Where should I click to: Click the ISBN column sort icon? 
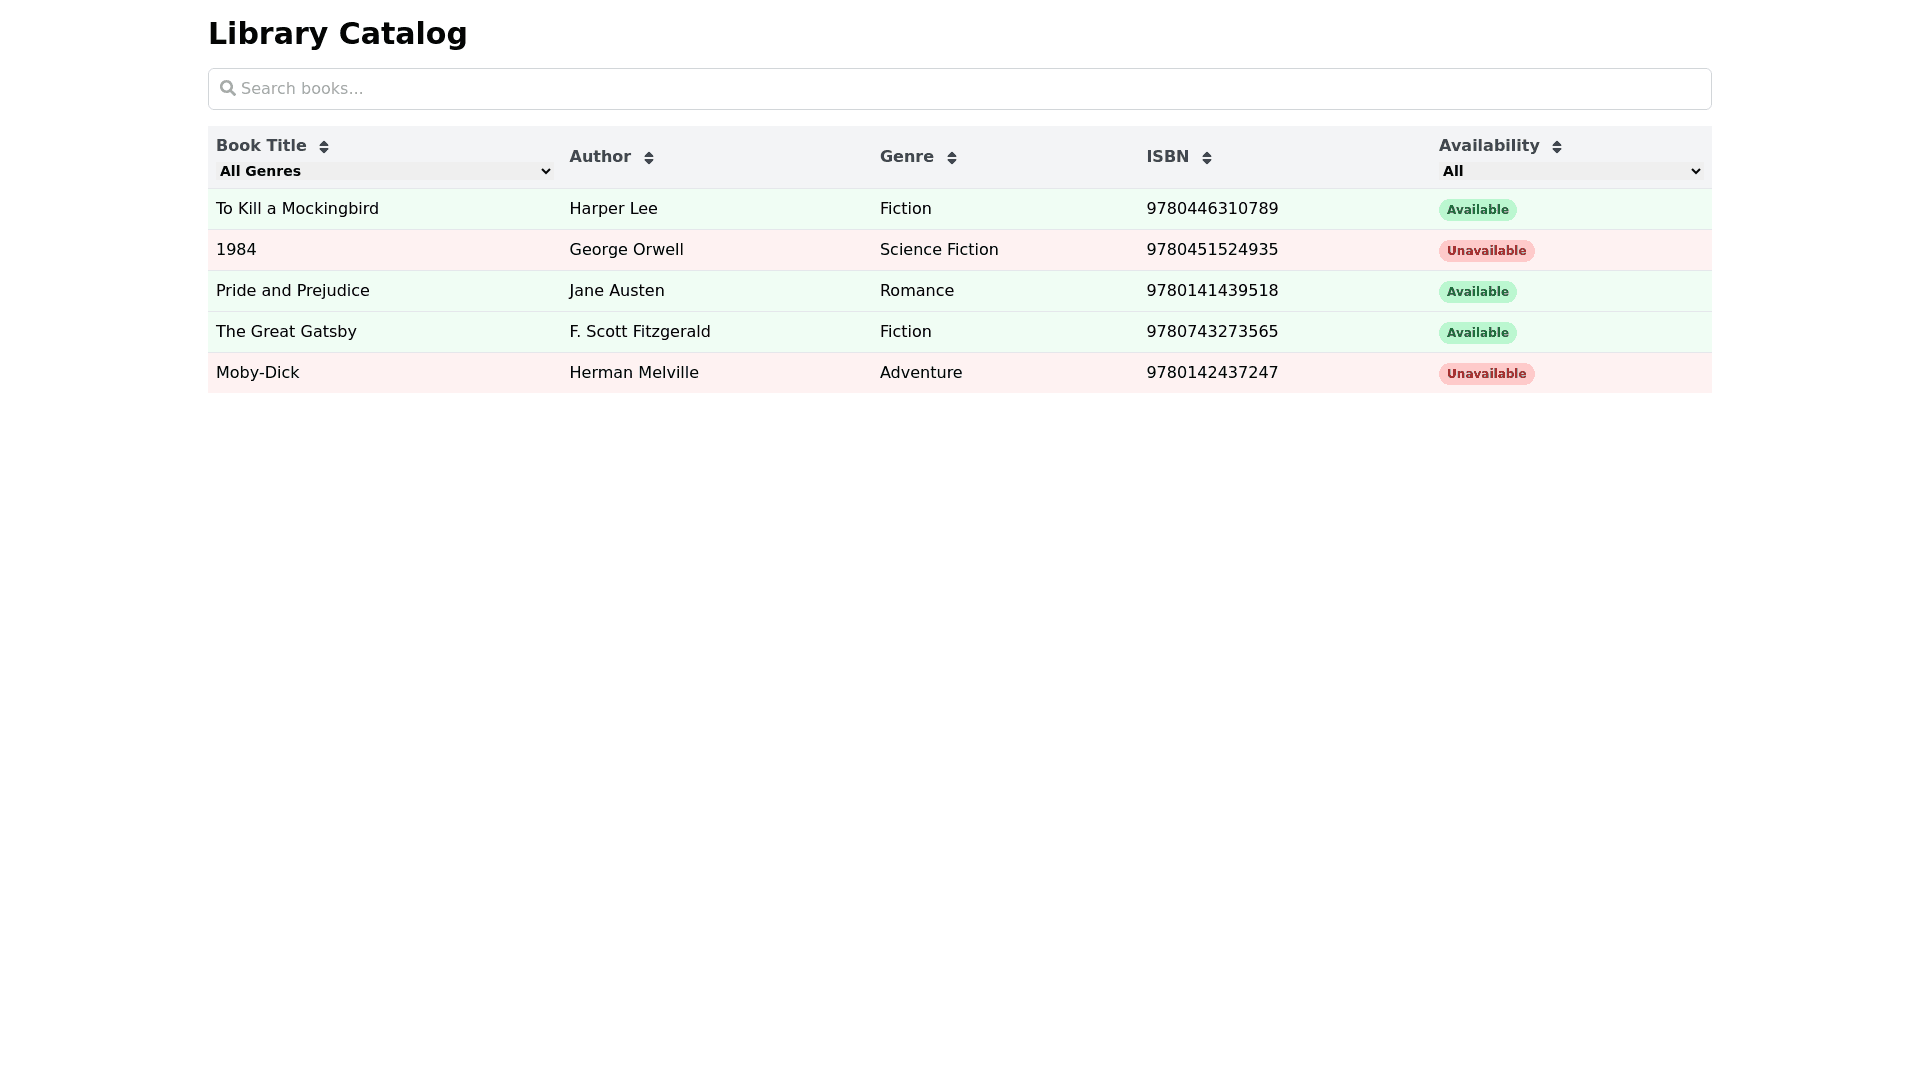tap(1207, 158)
